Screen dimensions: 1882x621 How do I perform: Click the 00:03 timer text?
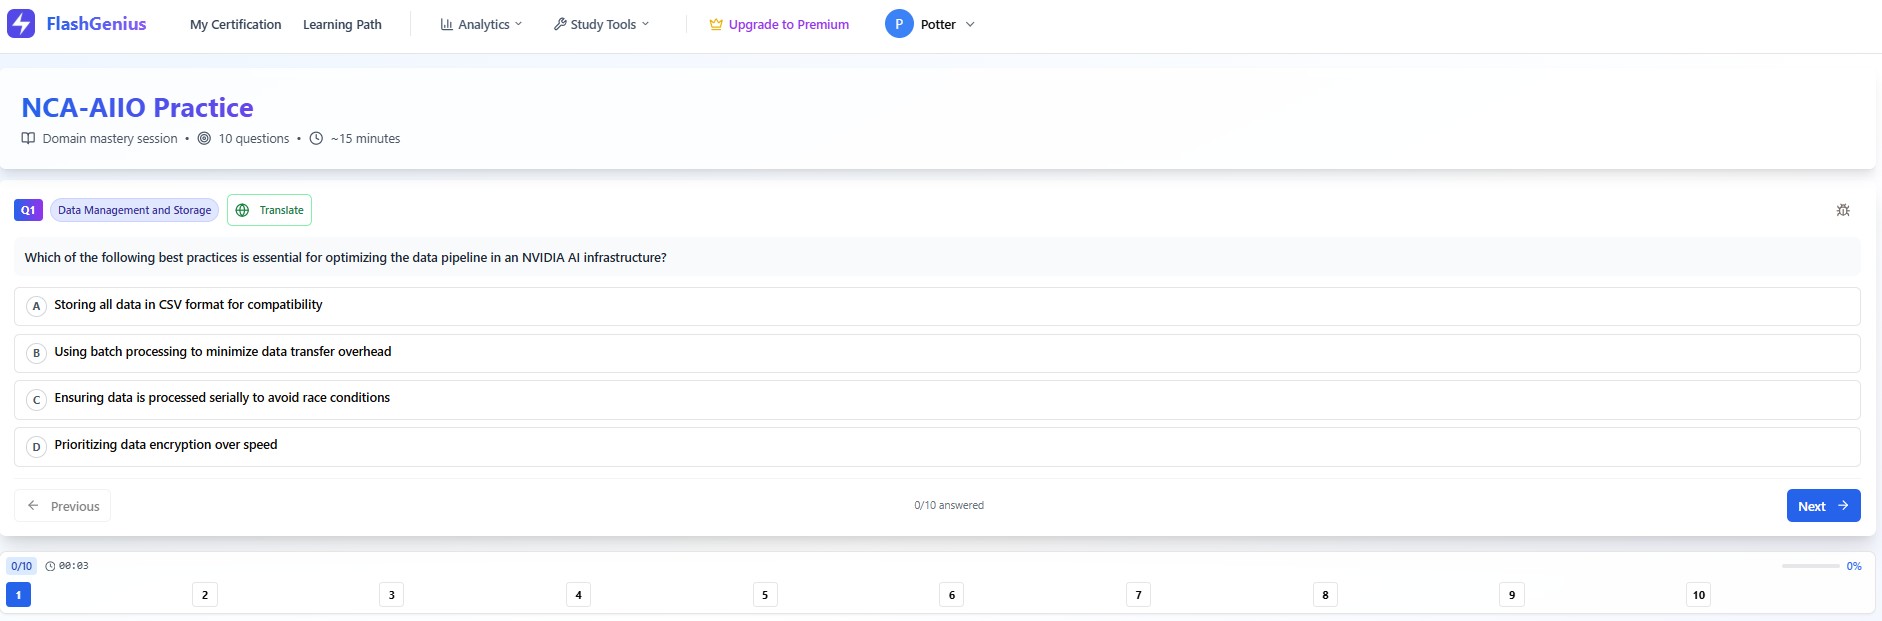pos(73,566)
